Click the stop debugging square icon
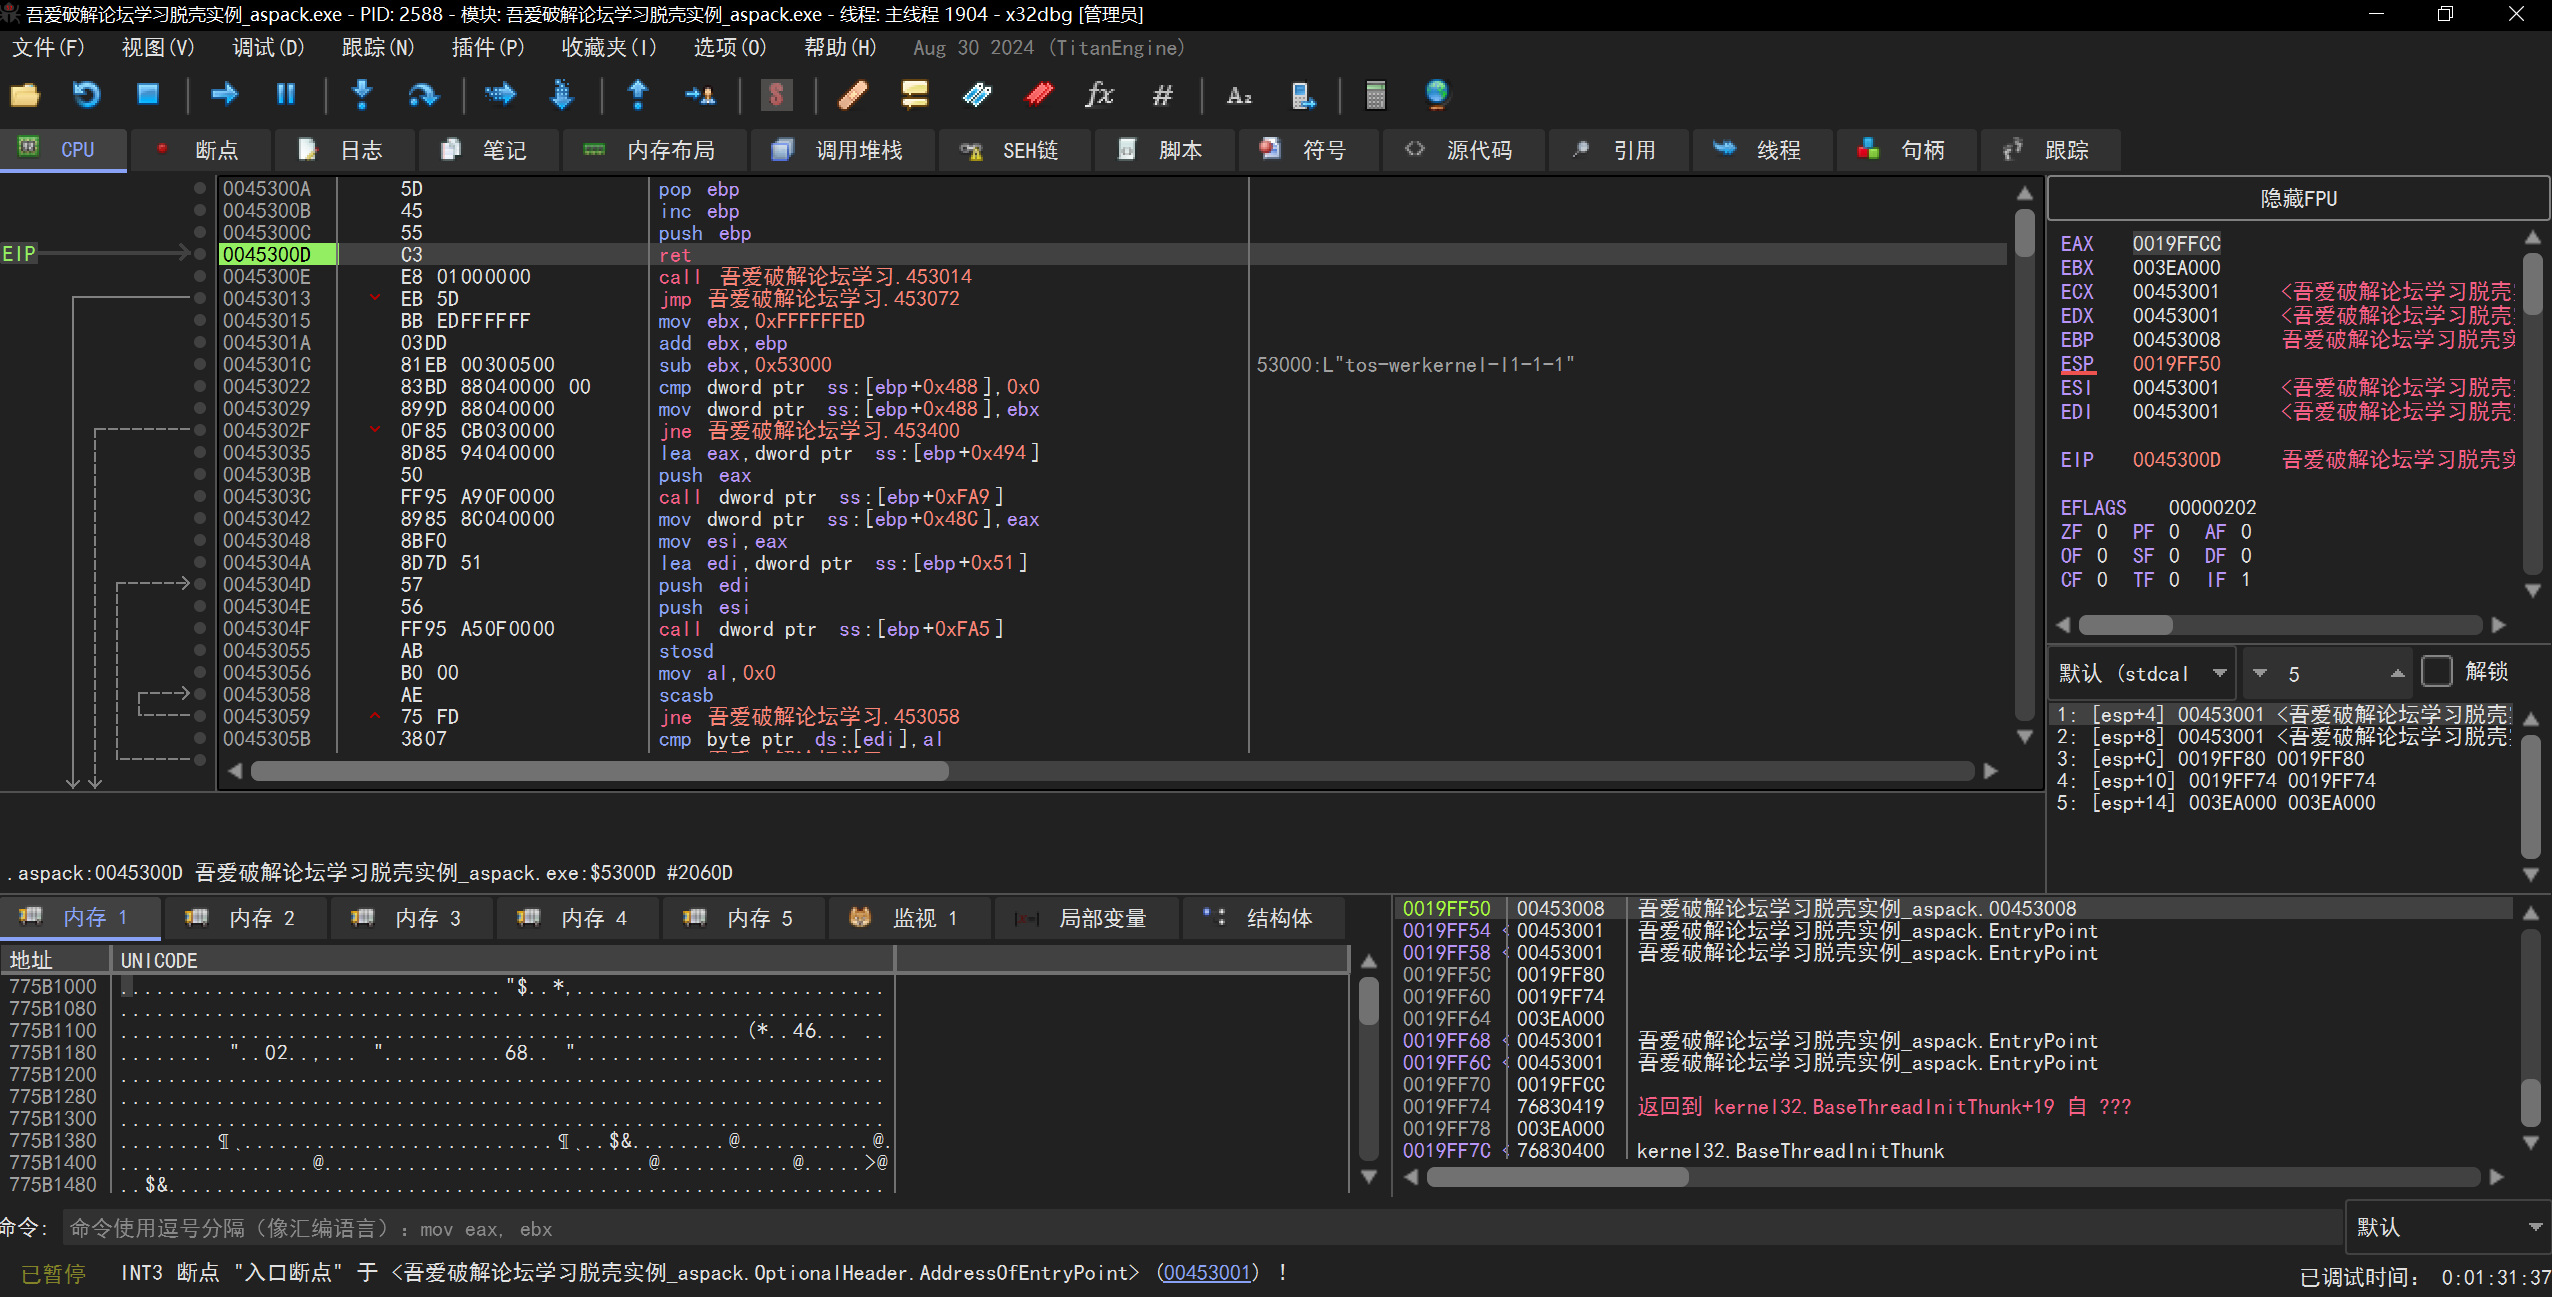This screenshot has height=1297, width=2552. tap(148, 95)
